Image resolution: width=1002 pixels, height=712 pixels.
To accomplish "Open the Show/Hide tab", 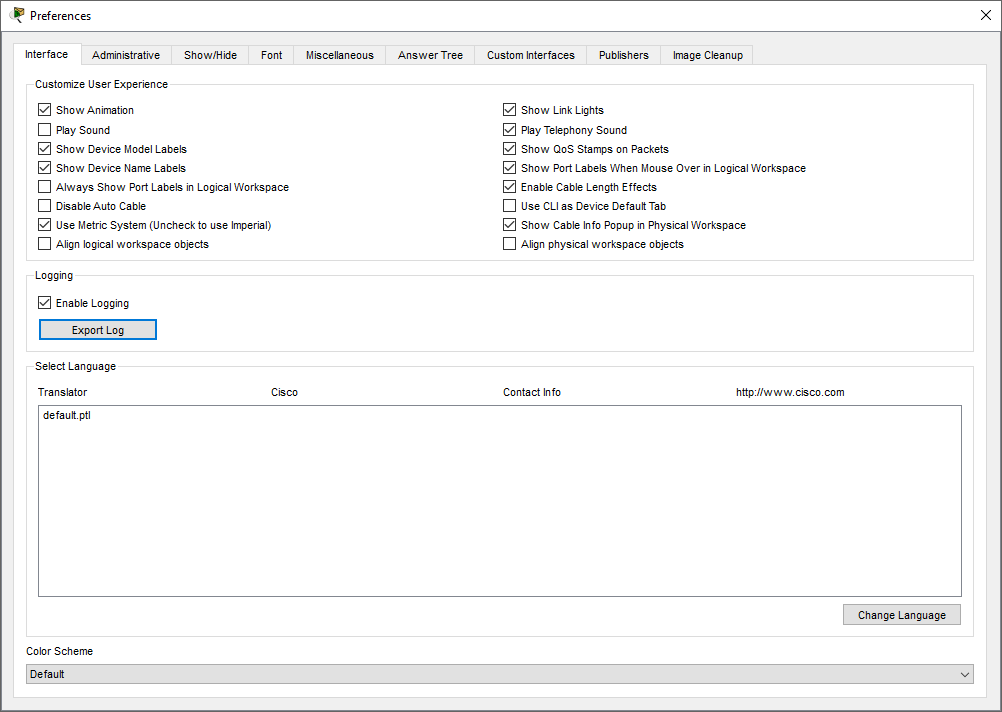I will 210,55.
